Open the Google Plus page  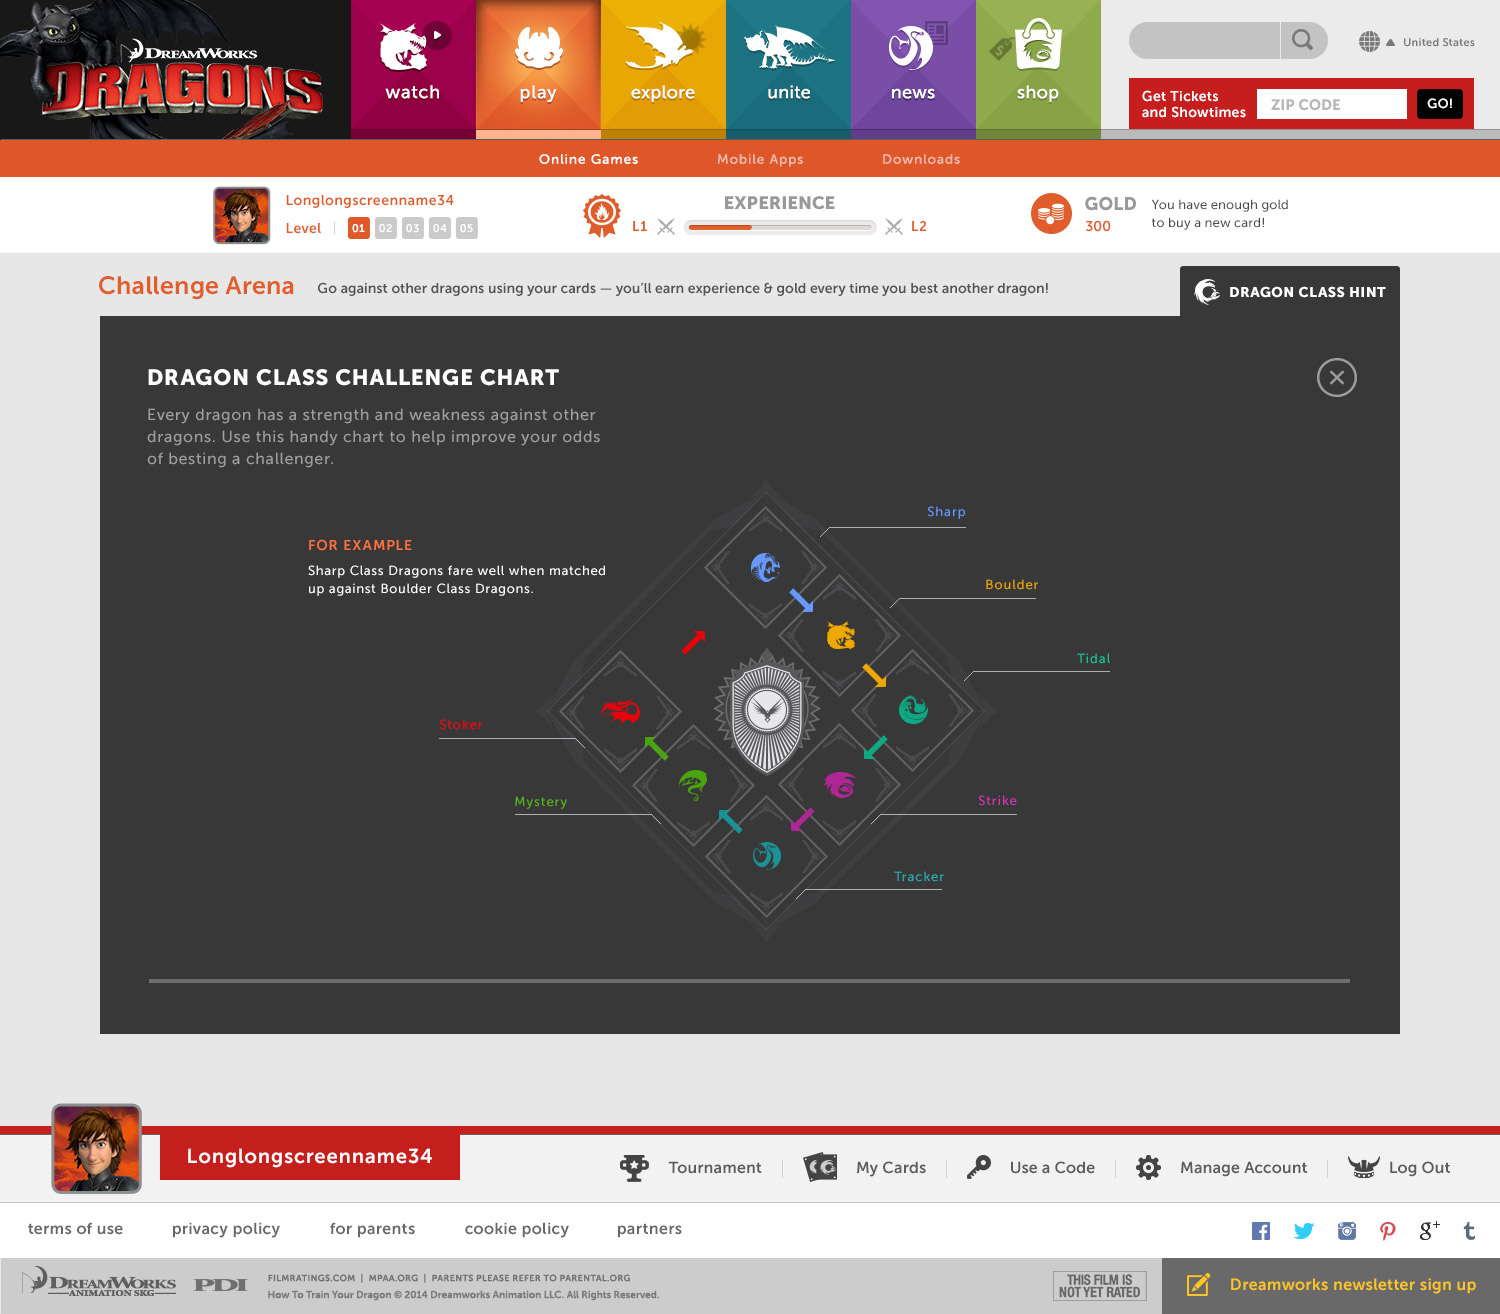[x=1430, y=1231]
